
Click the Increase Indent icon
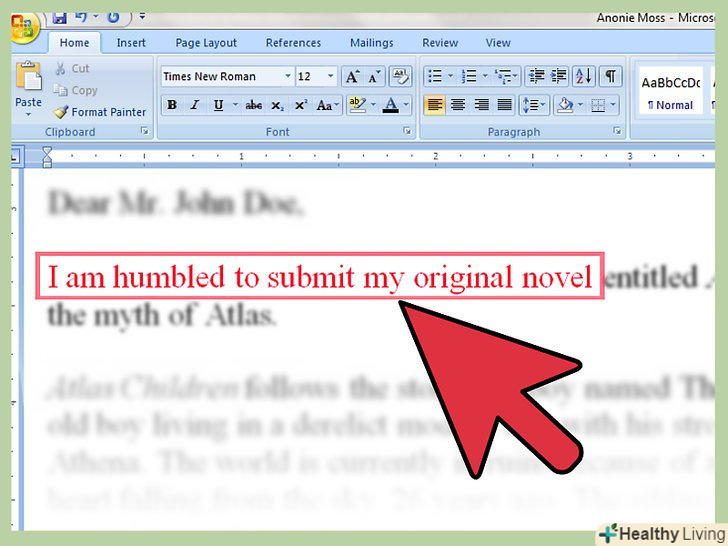[x=559, y=77]
